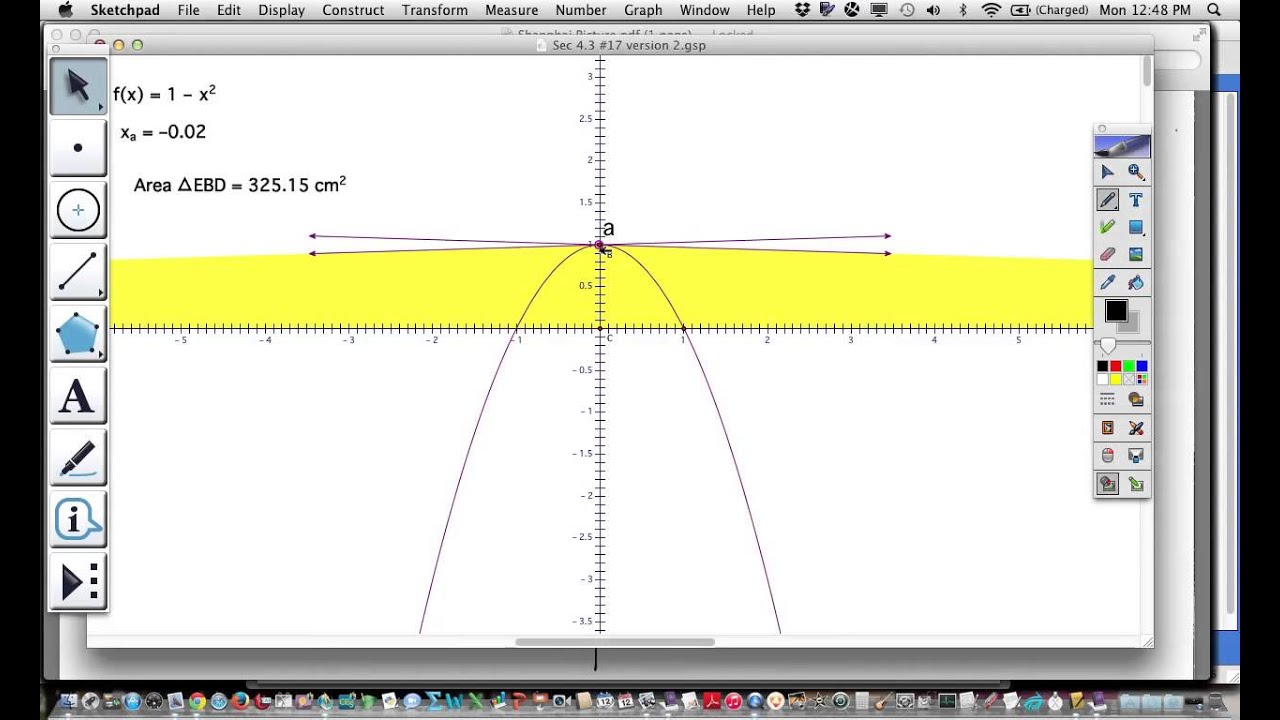The image size is (1280, 720).
Task: Pick the picture insert tool in palette
Action: pyautogui.click(x=1136, y=255)
